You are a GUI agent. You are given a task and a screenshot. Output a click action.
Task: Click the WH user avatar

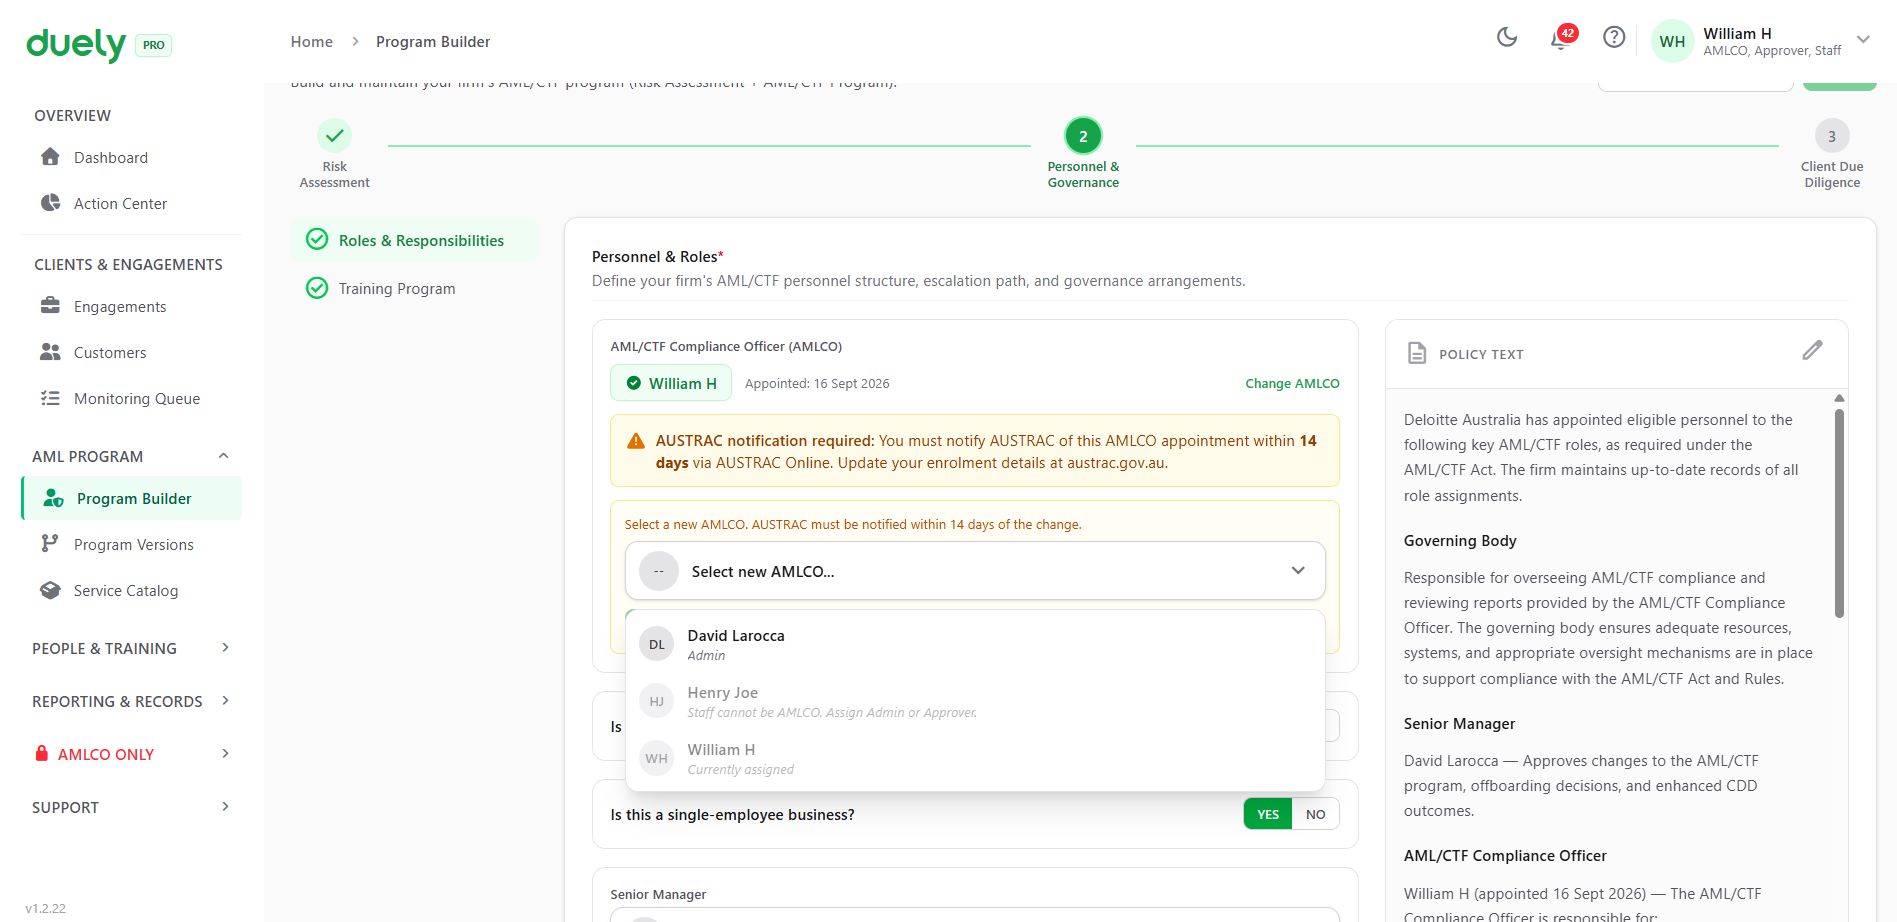(x=1672, y=41)
